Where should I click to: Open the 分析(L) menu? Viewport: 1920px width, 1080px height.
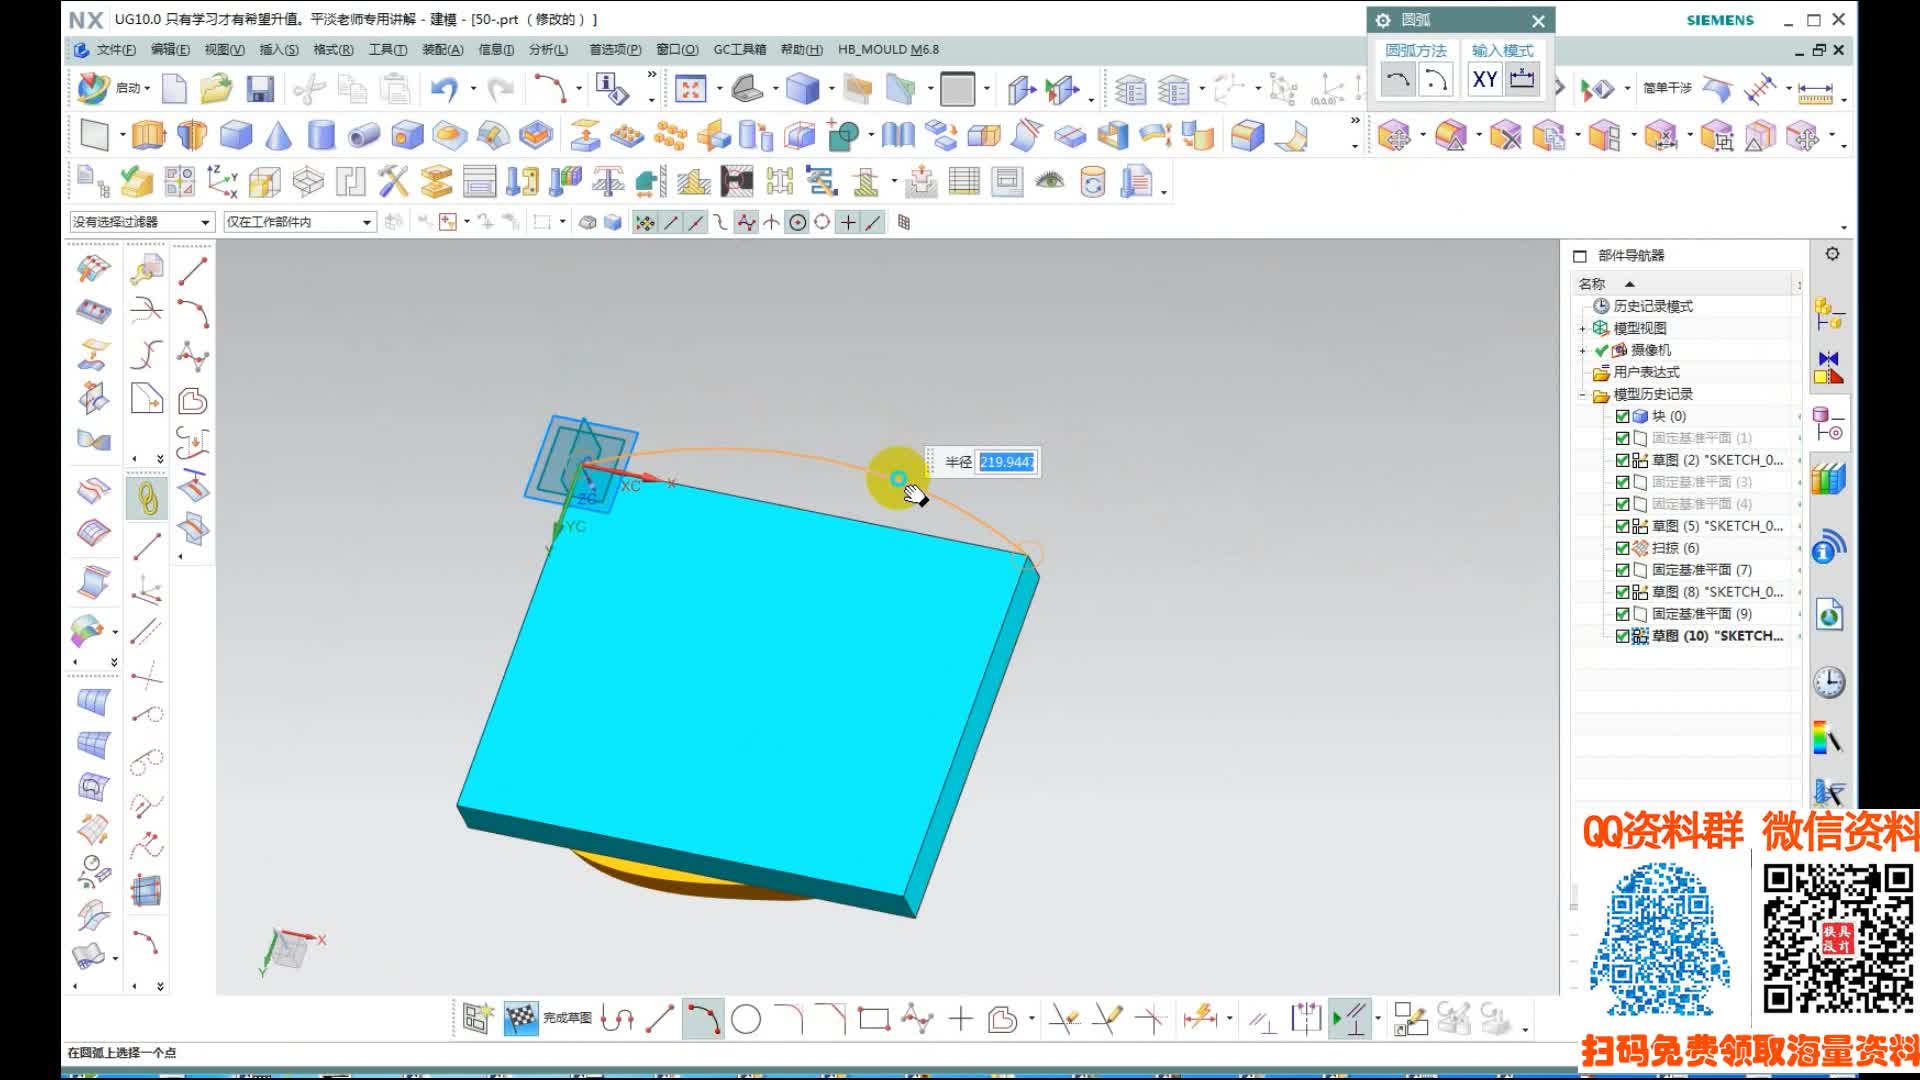click(x=548, y=49)
